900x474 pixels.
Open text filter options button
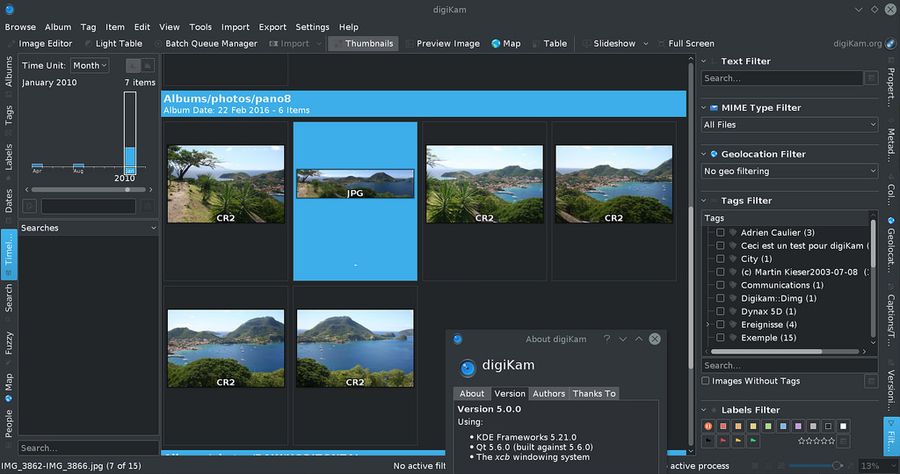click(x=871, y=78)
